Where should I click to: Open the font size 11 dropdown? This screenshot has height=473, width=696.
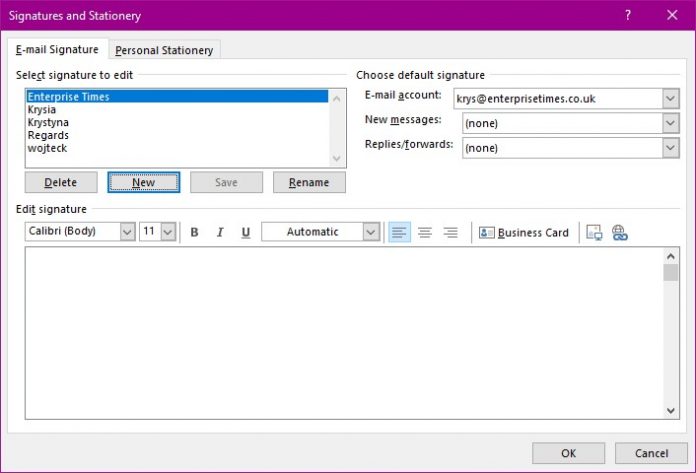168,232
